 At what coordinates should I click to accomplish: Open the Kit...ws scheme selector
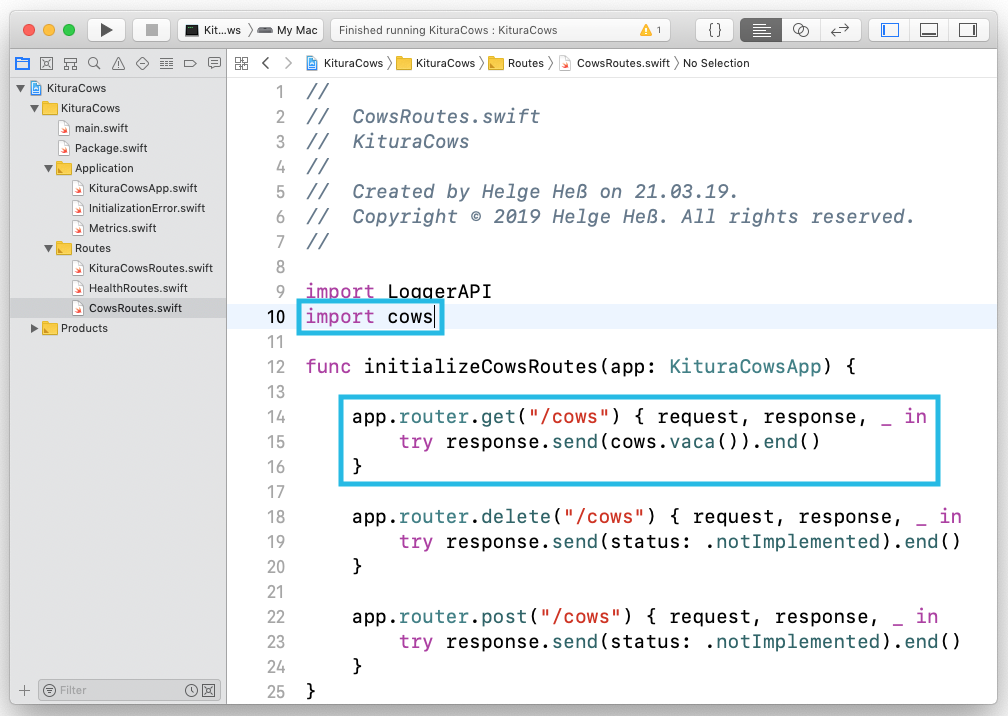tap(213, 30)
